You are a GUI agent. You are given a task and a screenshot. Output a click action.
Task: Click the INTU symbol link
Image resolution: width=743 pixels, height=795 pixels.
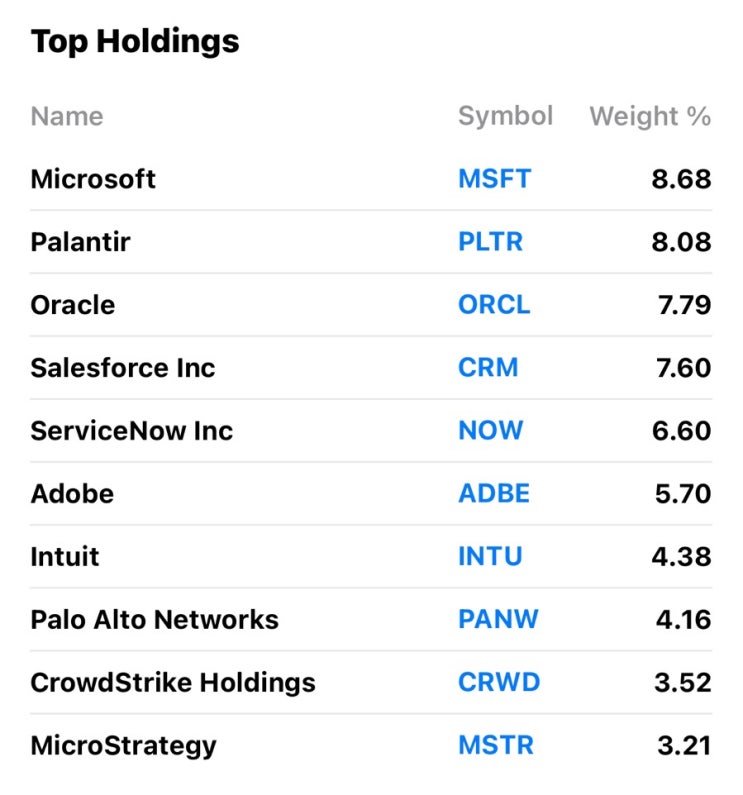pyautogui.click(x=490, y=557)
